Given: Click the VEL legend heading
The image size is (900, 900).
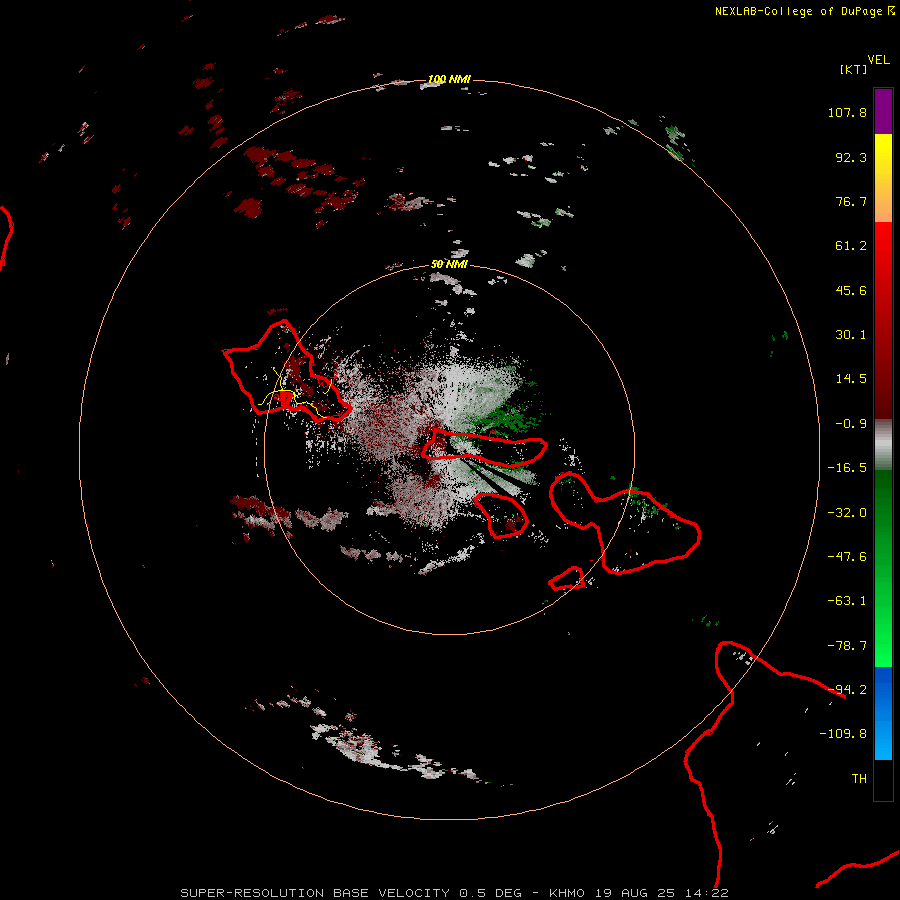Looking at the screenshot, I should pyautogui.click(x=878, y=60).
